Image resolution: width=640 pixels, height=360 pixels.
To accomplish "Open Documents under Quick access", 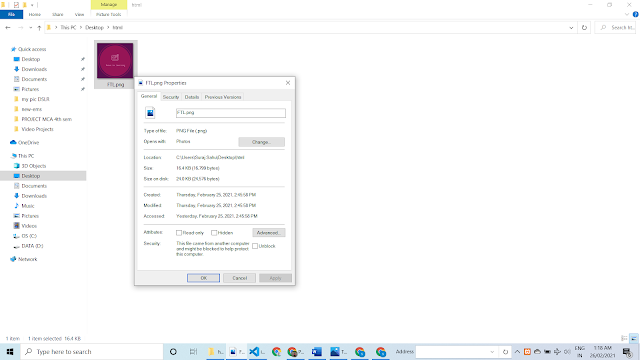I will click(34, 79).
